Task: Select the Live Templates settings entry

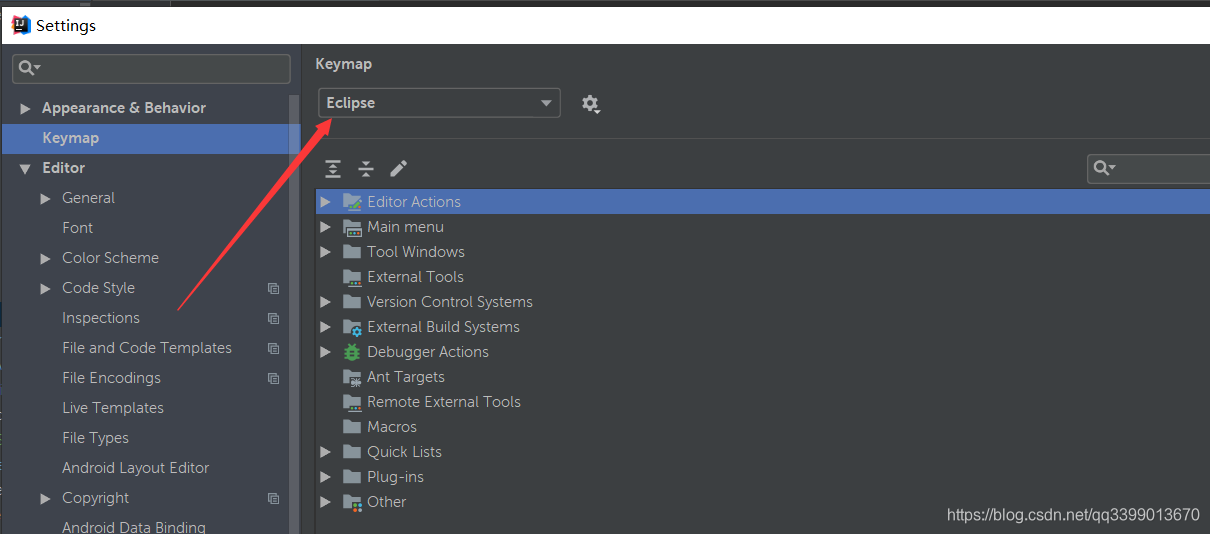Action: pos(113,408)
